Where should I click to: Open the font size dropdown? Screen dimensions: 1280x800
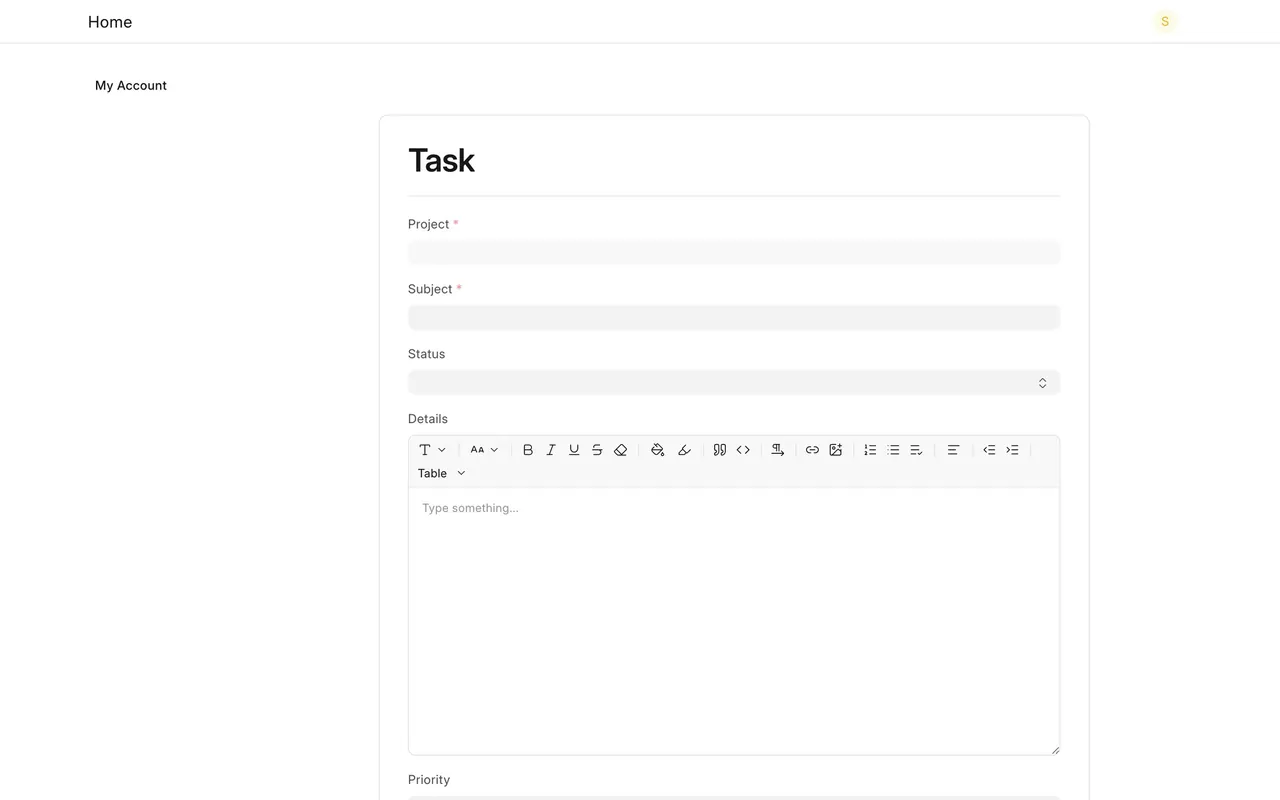tap(484, 450)
